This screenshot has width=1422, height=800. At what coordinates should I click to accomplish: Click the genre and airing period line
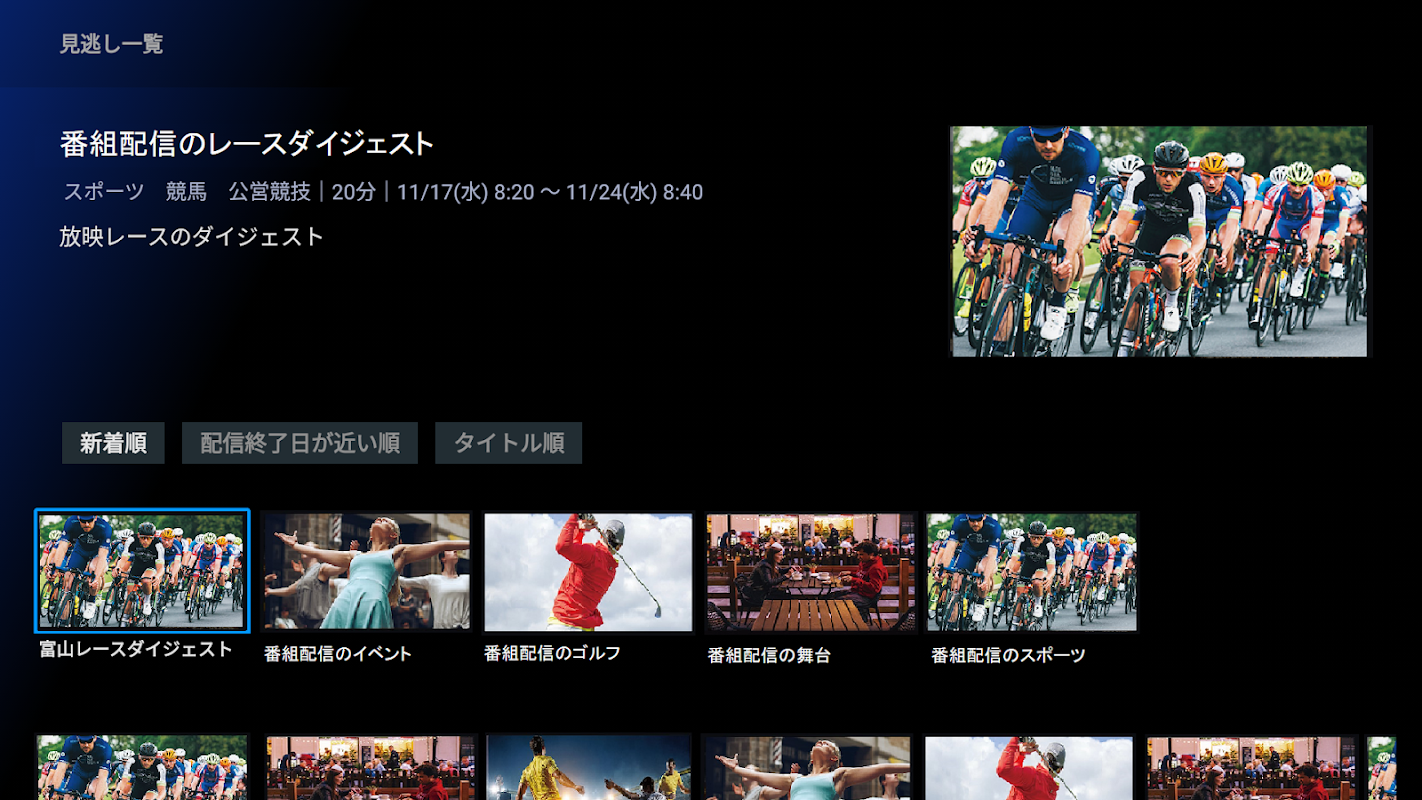click(x=383, y=192)
